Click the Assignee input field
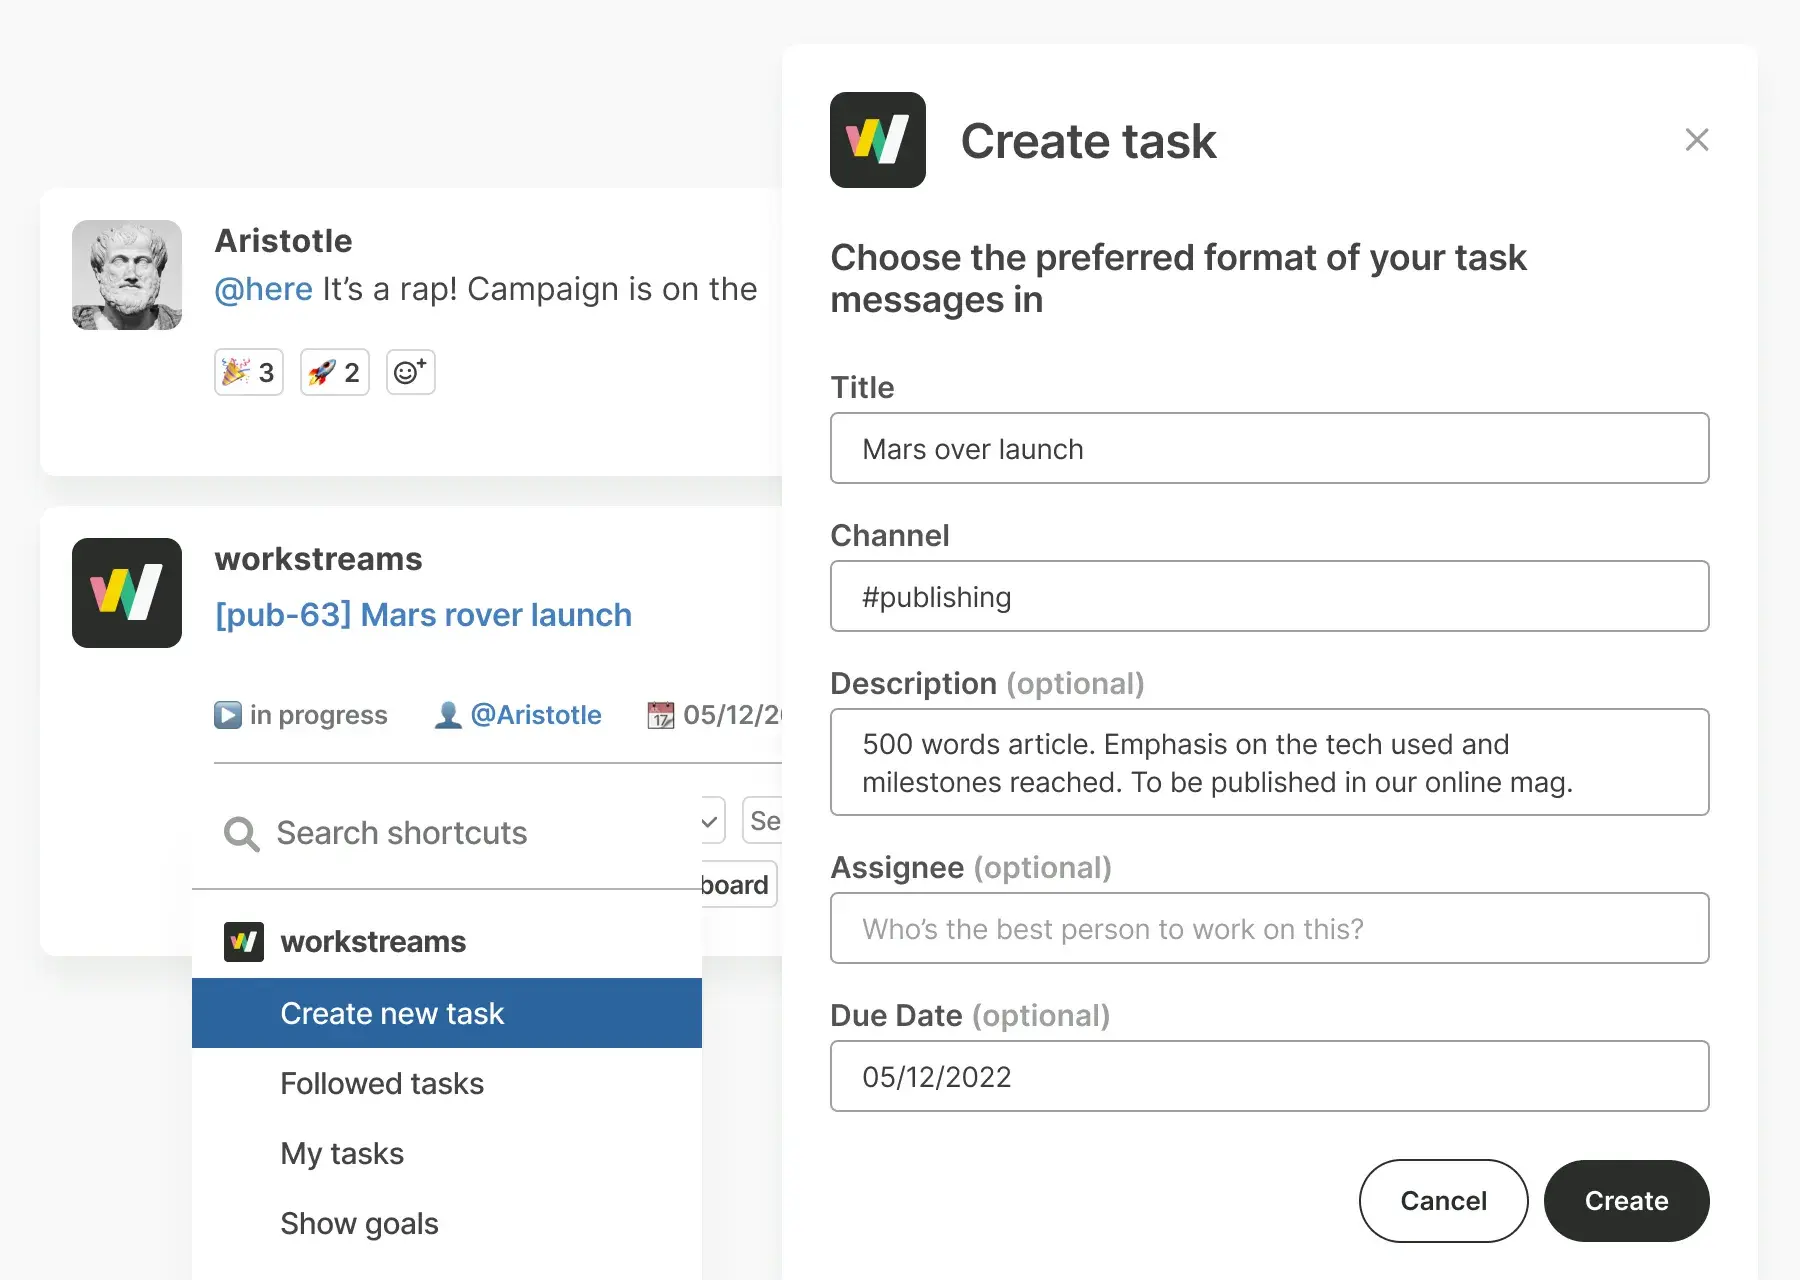Screen dimensions: 1800x1280 [1269, 928]
